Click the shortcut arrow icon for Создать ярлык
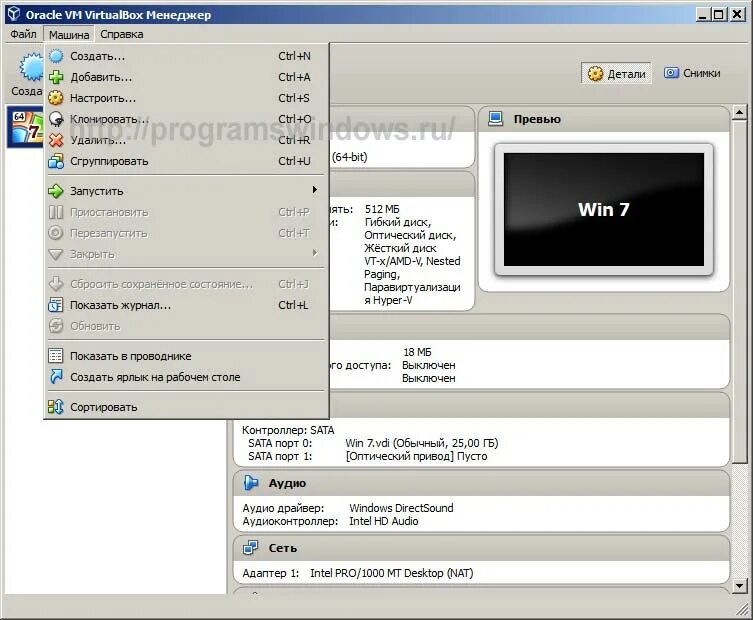This screenshot has height=620, width=753. [x=56, y=377]
